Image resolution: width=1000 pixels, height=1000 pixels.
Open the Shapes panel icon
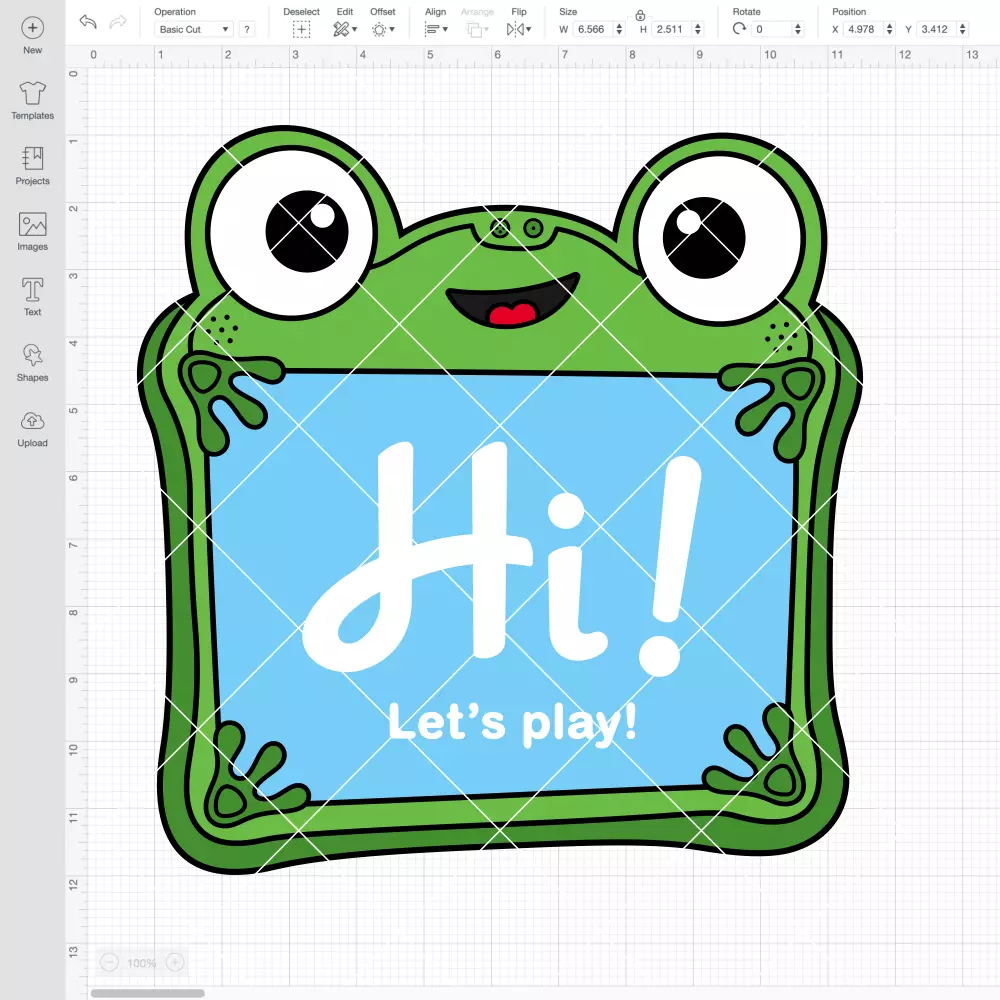coord(33,356)
